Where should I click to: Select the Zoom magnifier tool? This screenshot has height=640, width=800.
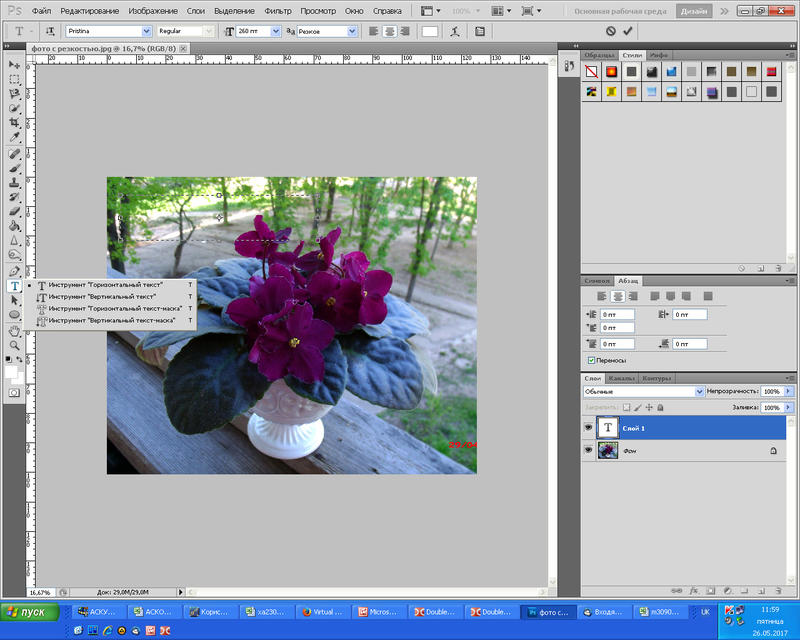point(15,344)
